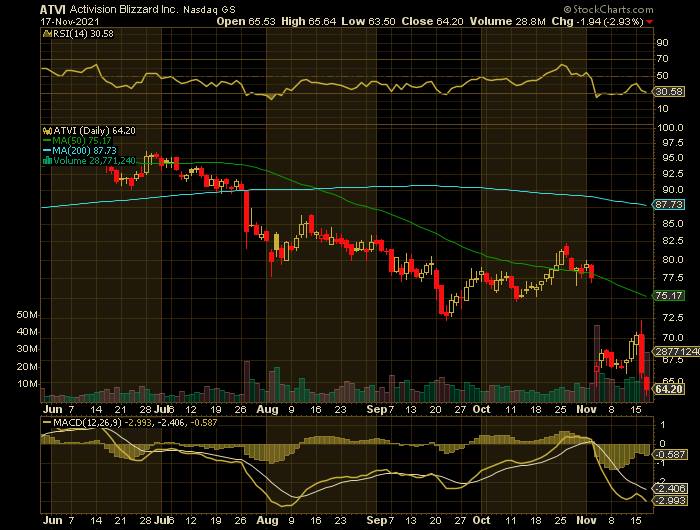The height and width of the screenshot is (530, 700).
Task: Click the RSI axis label 90
Action: point(662,43)
